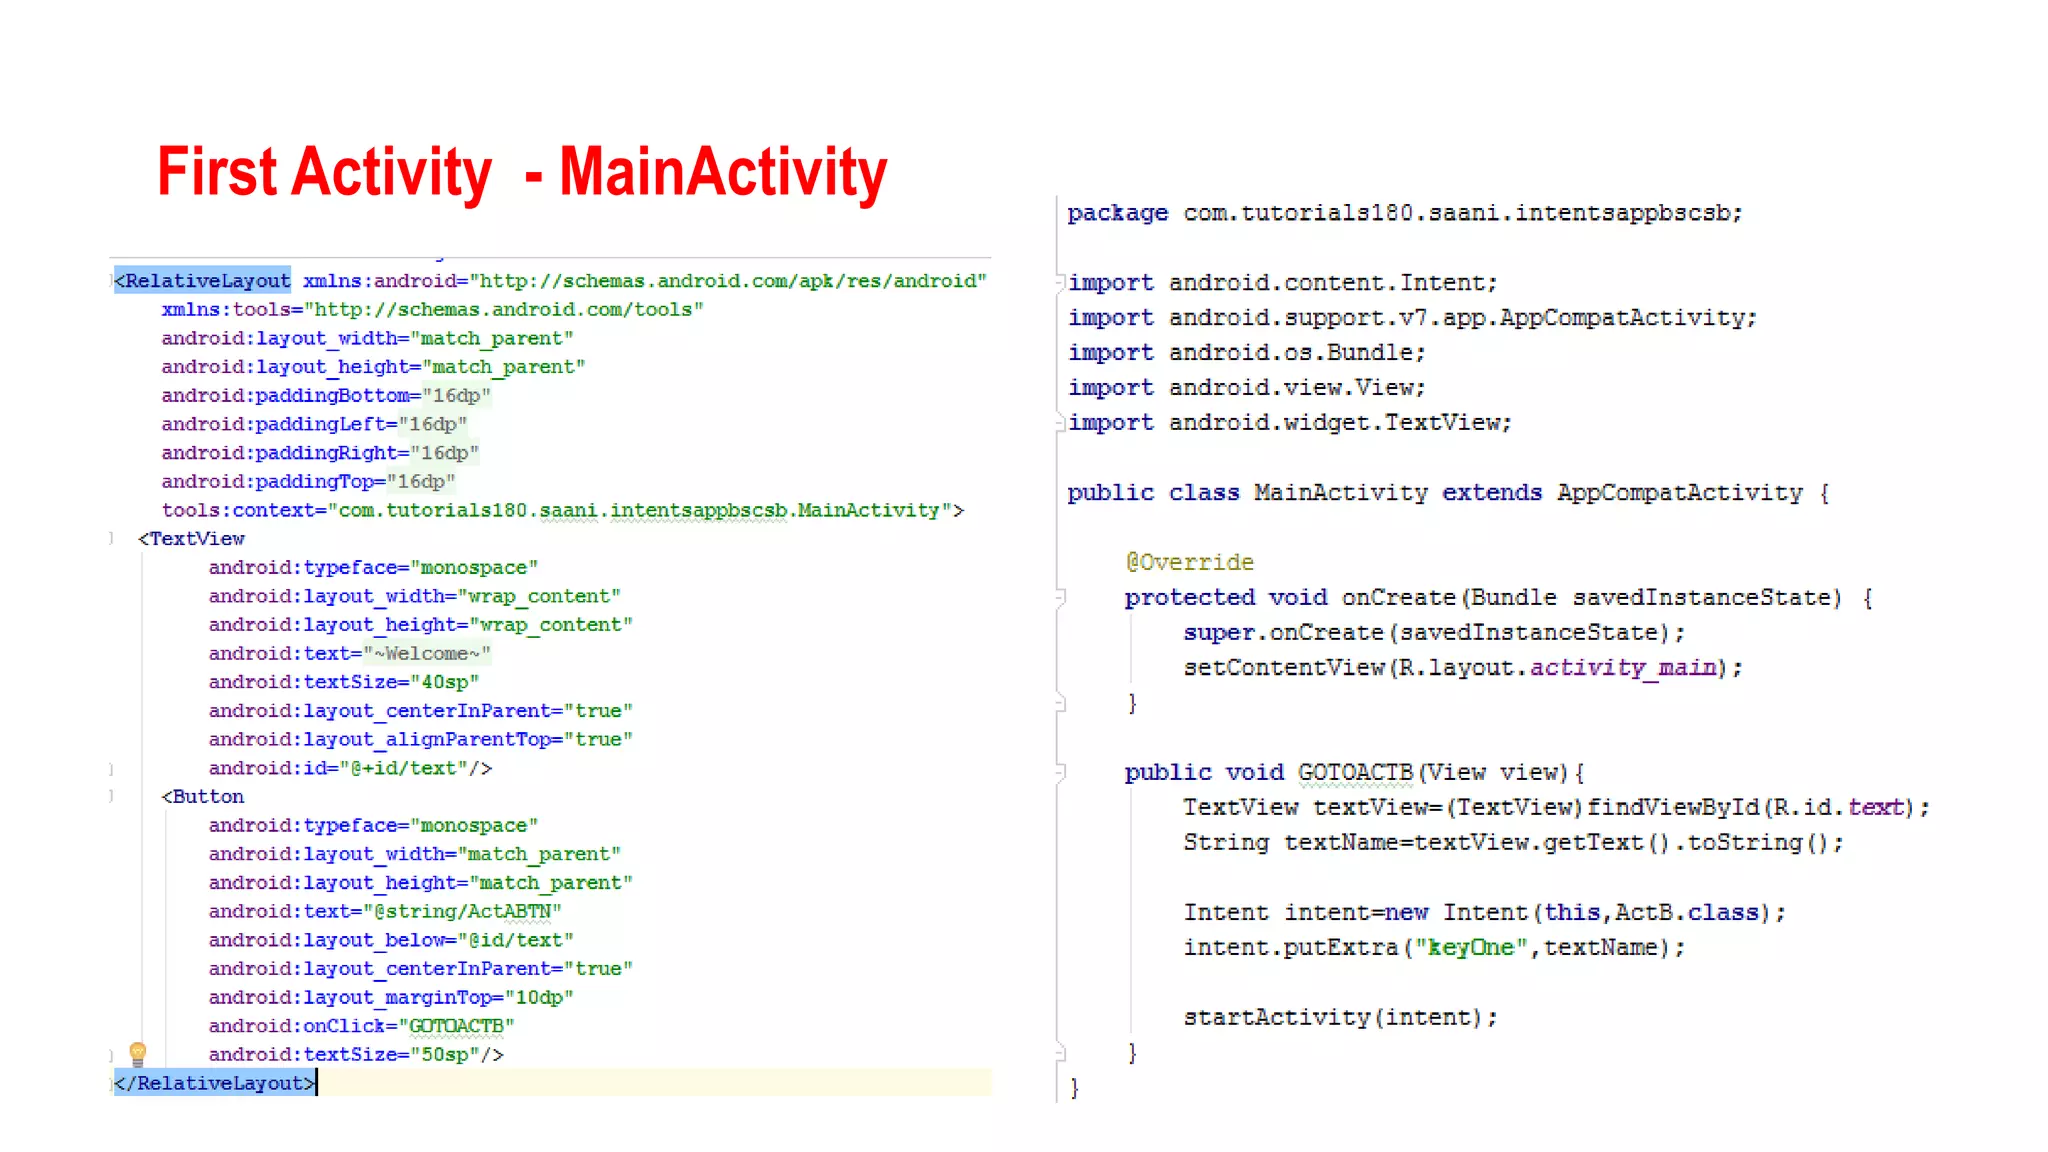The width and height of the screenshot is (2048, 1152).
Task: Click the textSize="40sp" line
Action: coord(344,681)
